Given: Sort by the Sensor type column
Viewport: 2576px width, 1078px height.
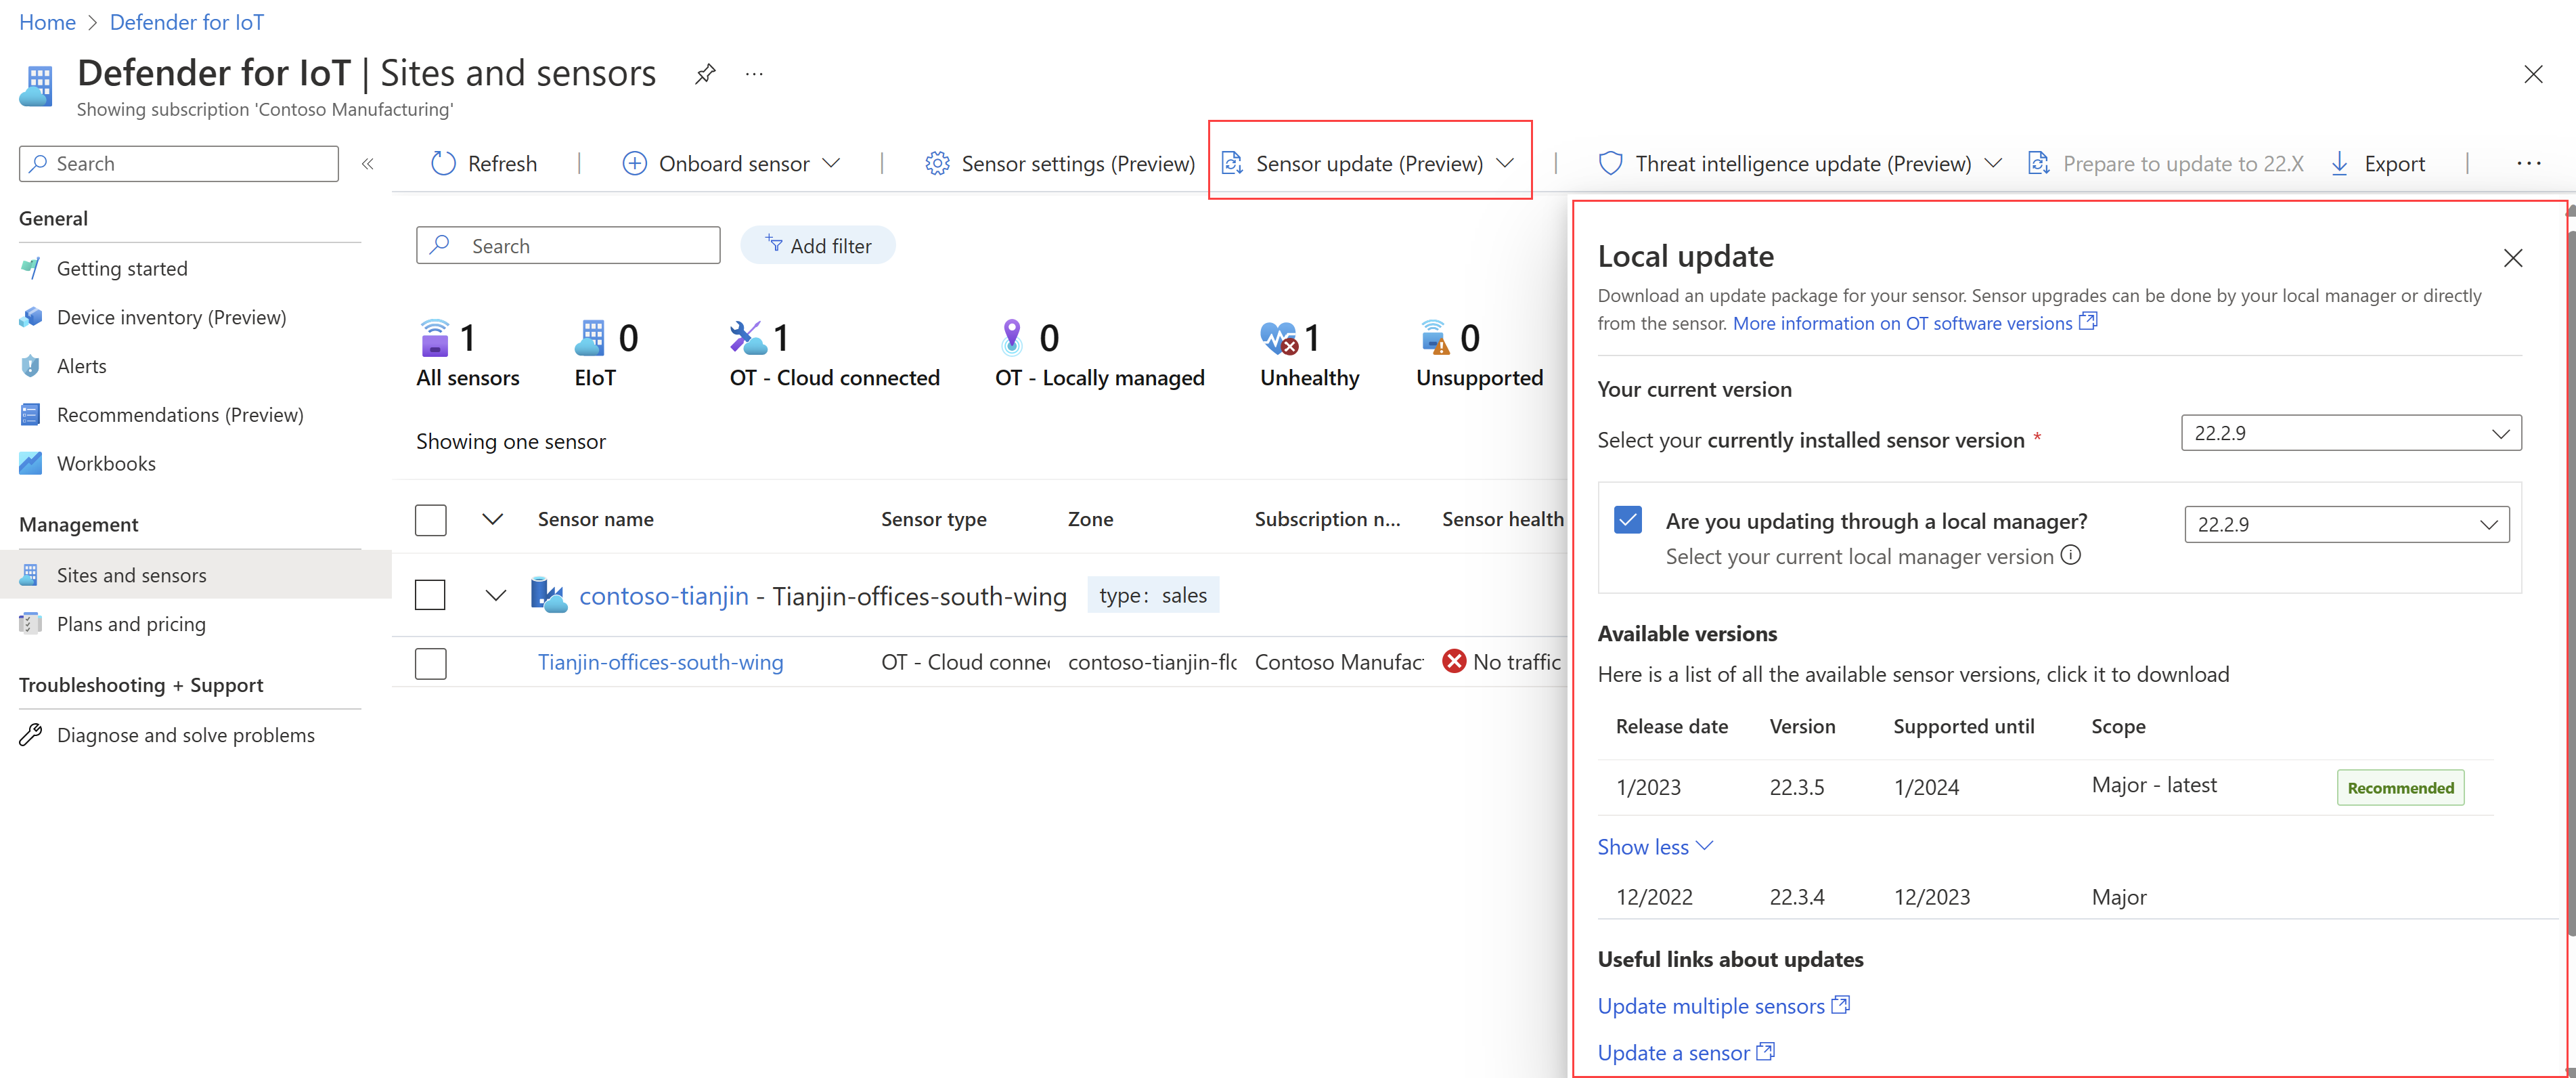Looking at the screenshot, I should [x=933, y=519].
